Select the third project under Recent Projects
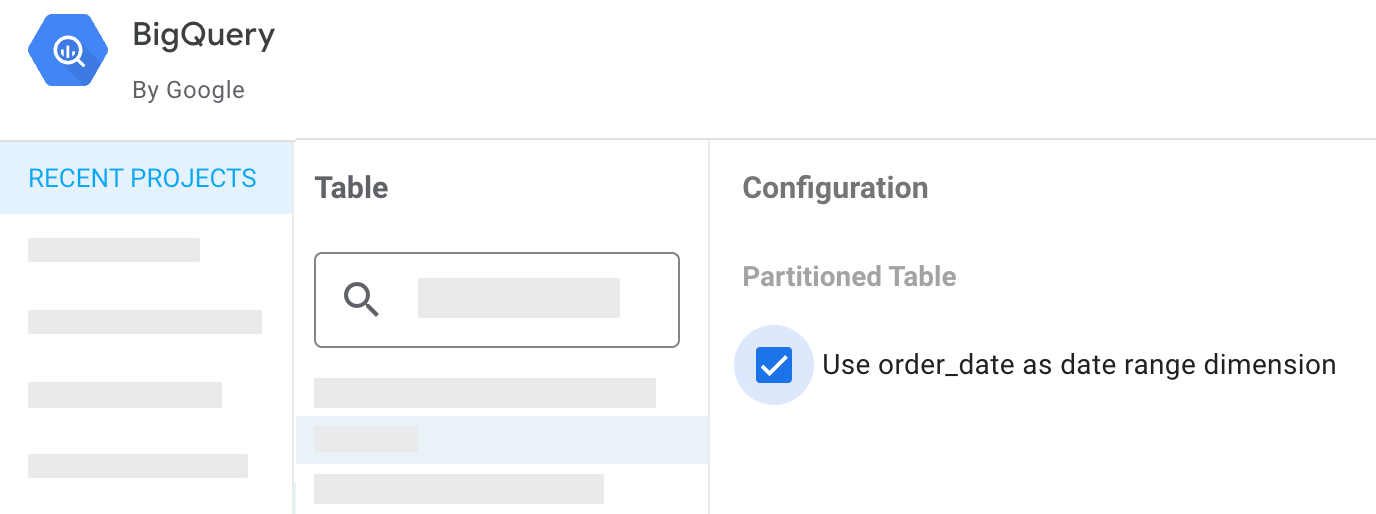Viewport: 1376px width, 514px height. pyautogui.click(x=125, y=395)
